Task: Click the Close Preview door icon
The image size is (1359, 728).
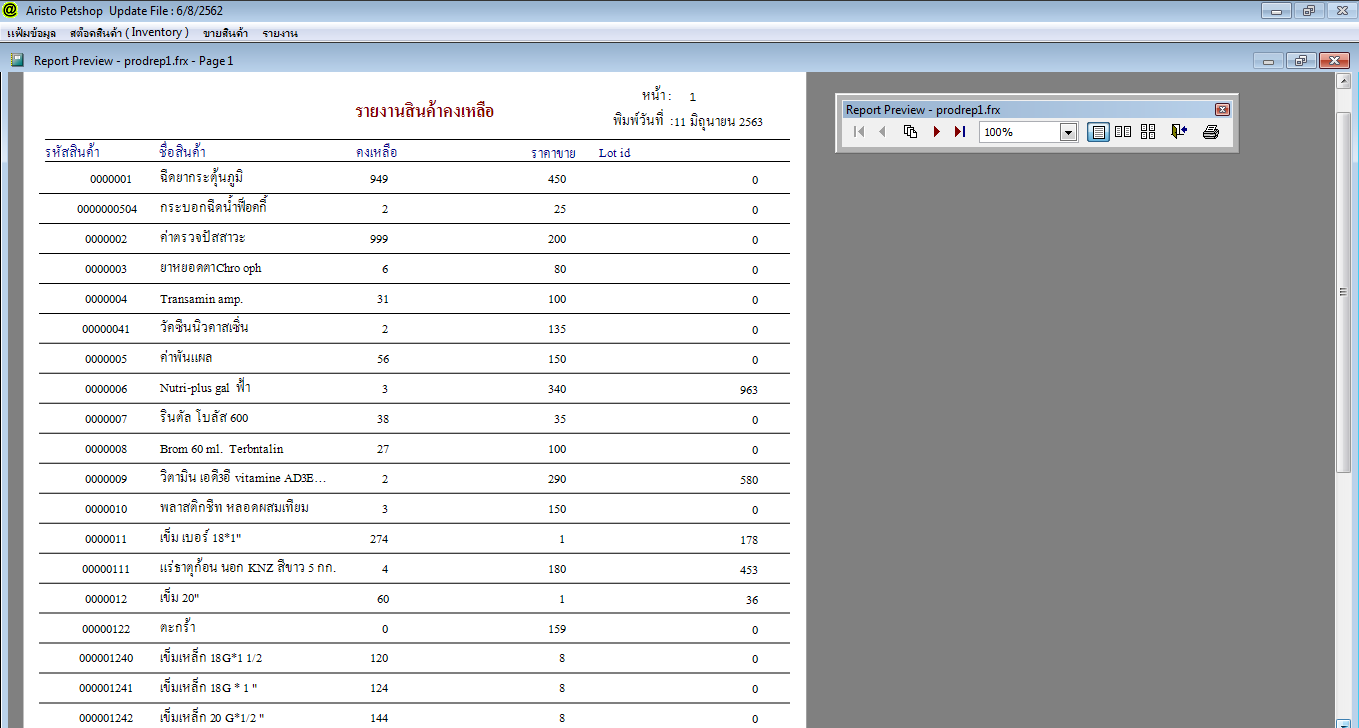Action: (1179, 132)
